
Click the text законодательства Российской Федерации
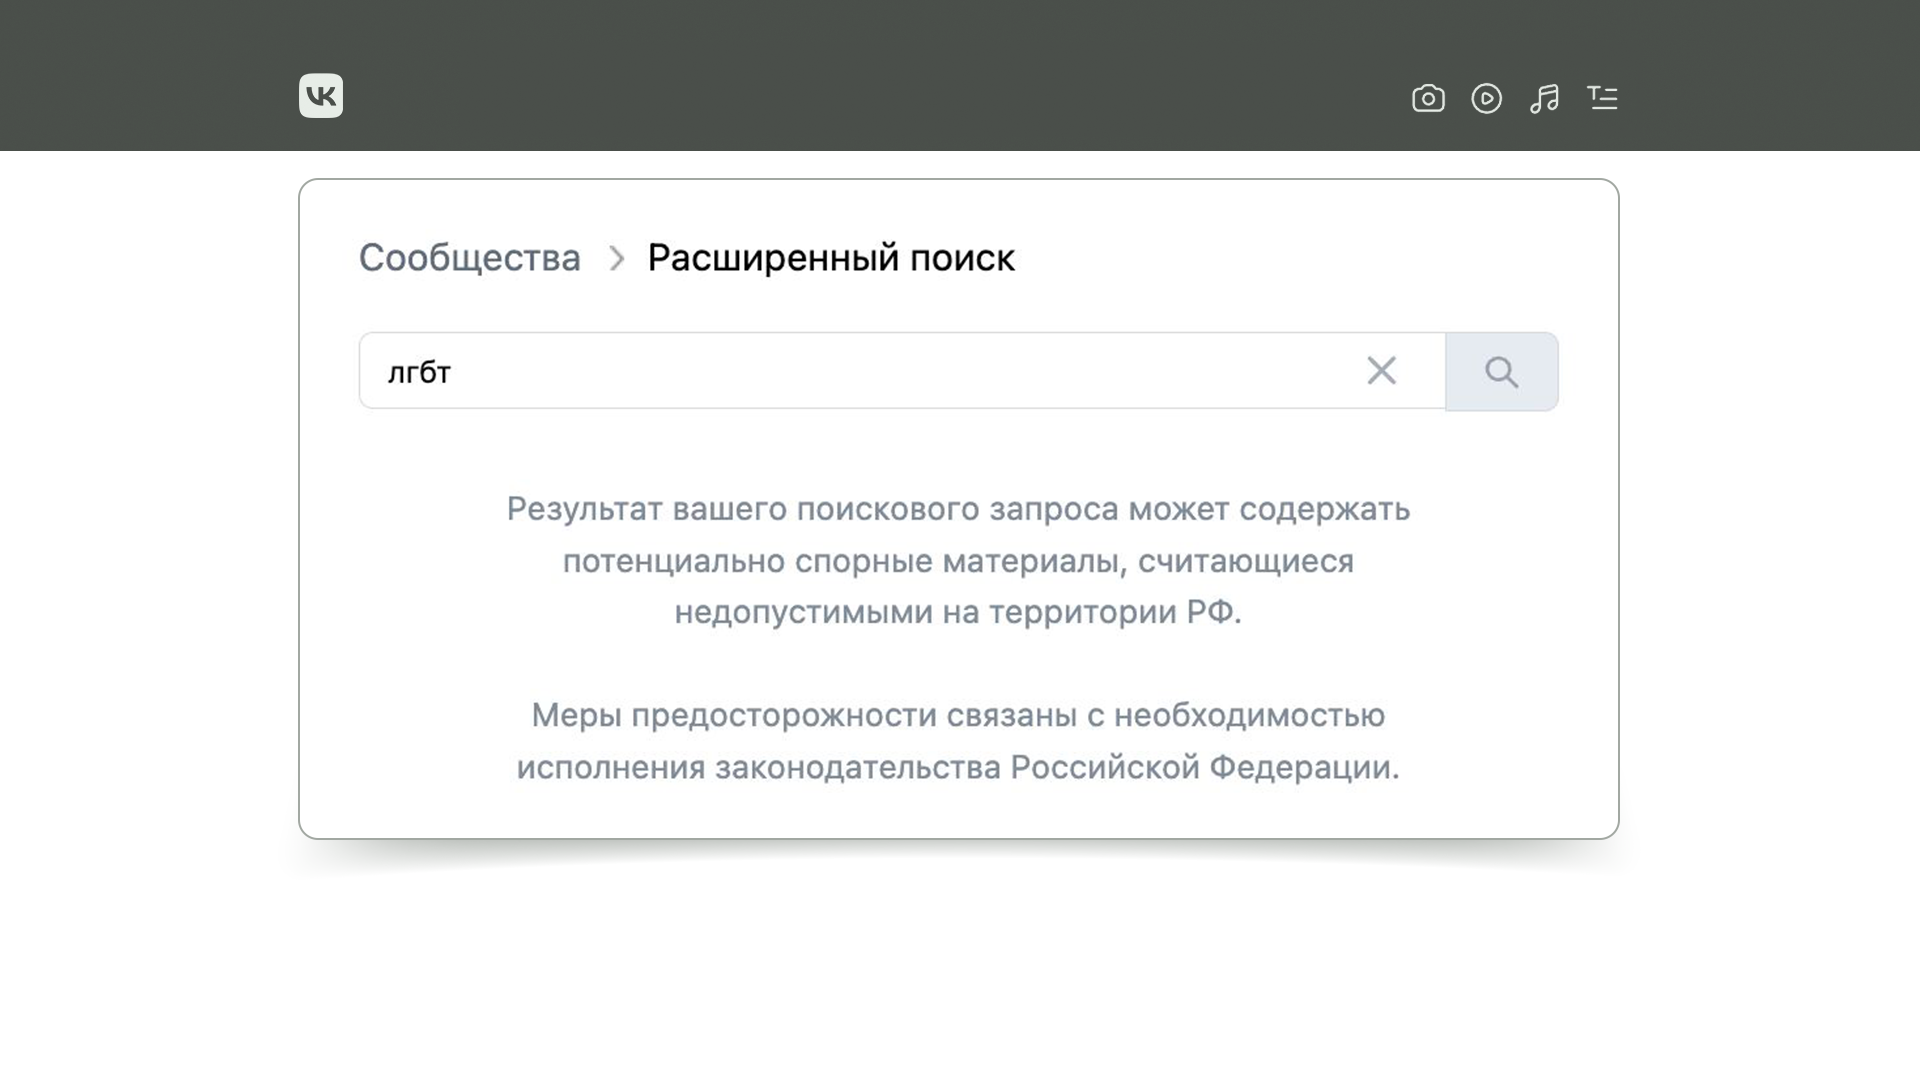[1055, 768]
